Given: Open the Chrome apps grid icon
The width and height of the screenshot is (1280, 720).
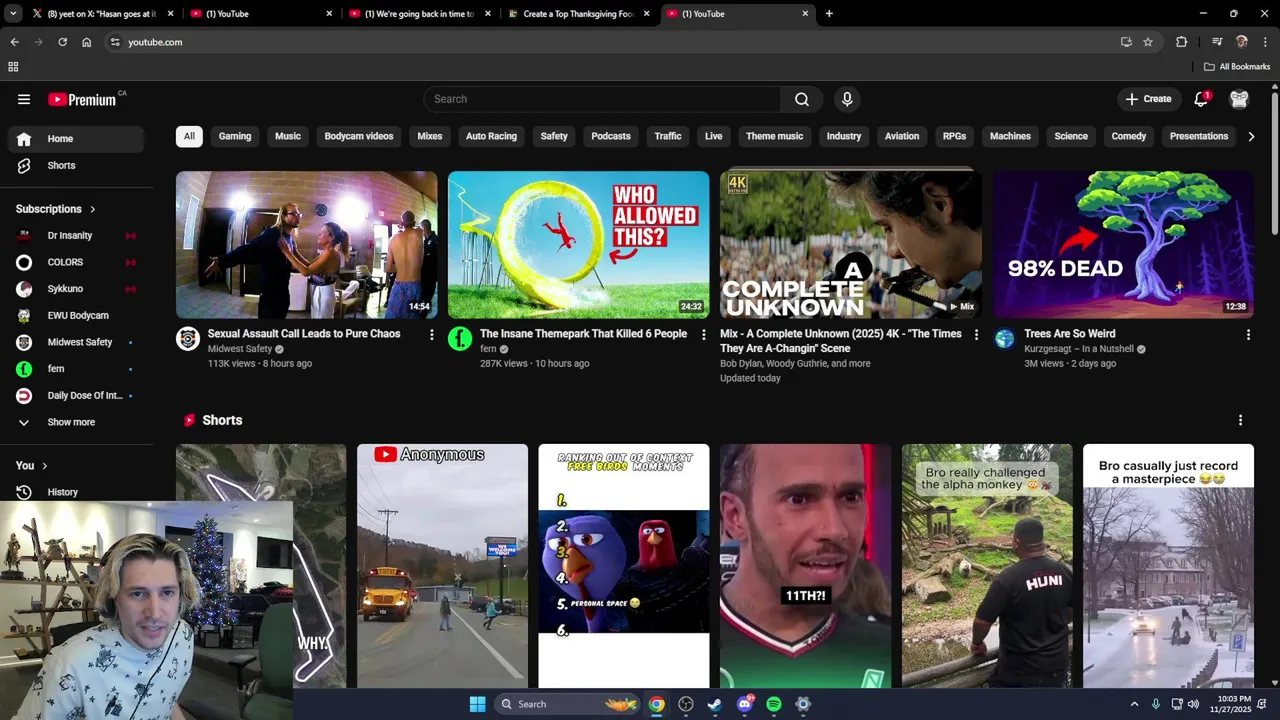Looking at the screenshot, I should tap(13, 67).
